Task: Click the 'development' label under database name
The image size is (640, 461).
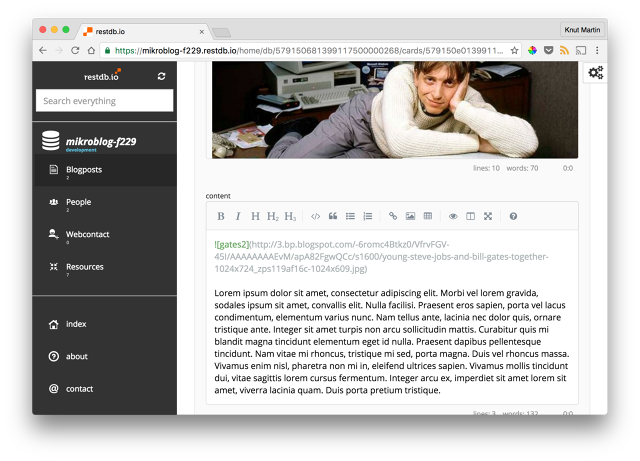Action: (81, 150)
